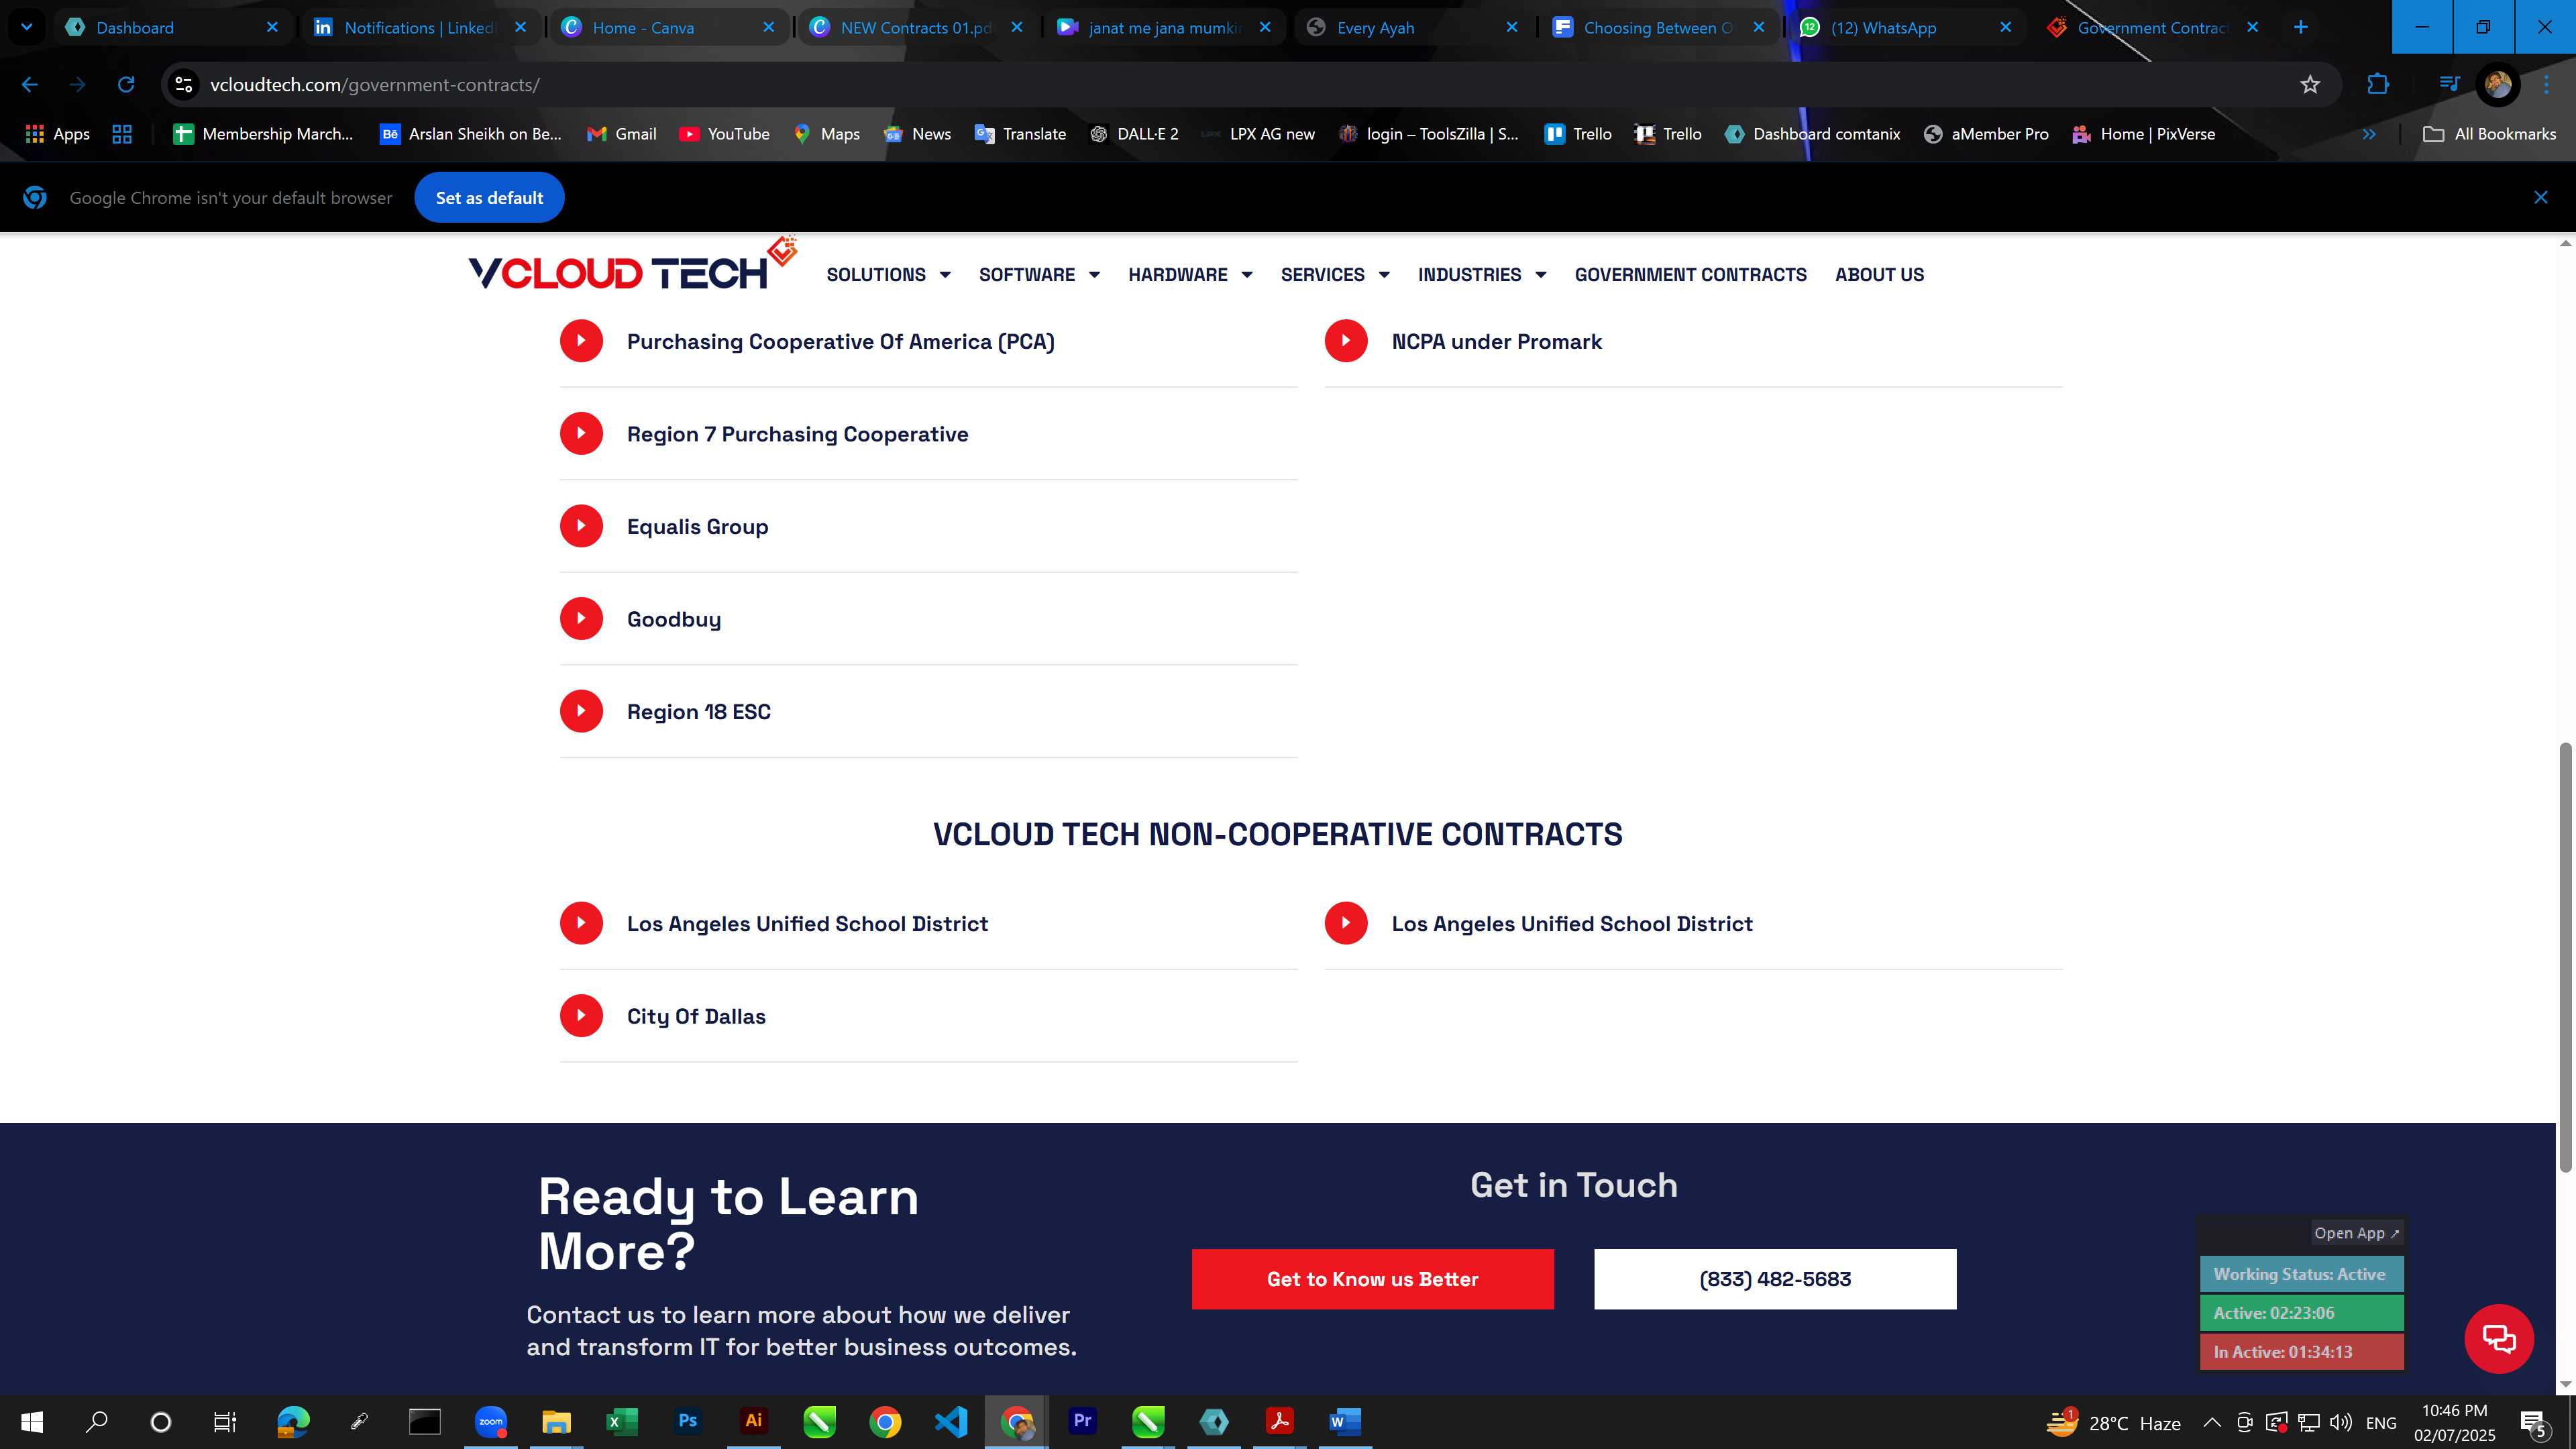Open Illustrator from the taskbar
Viewport: 2576px width, 1449px height.
coord(753,1421)
